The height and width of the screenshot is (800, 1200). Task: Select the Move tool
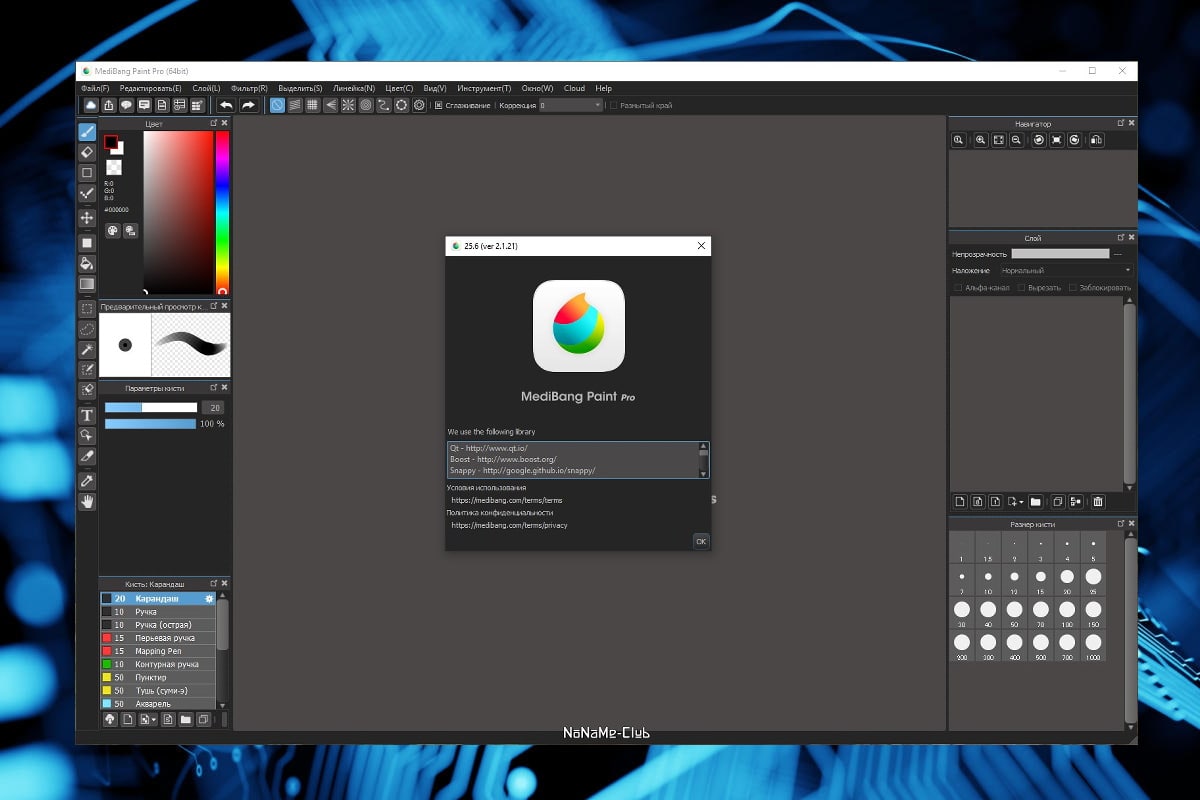point(87,218)
